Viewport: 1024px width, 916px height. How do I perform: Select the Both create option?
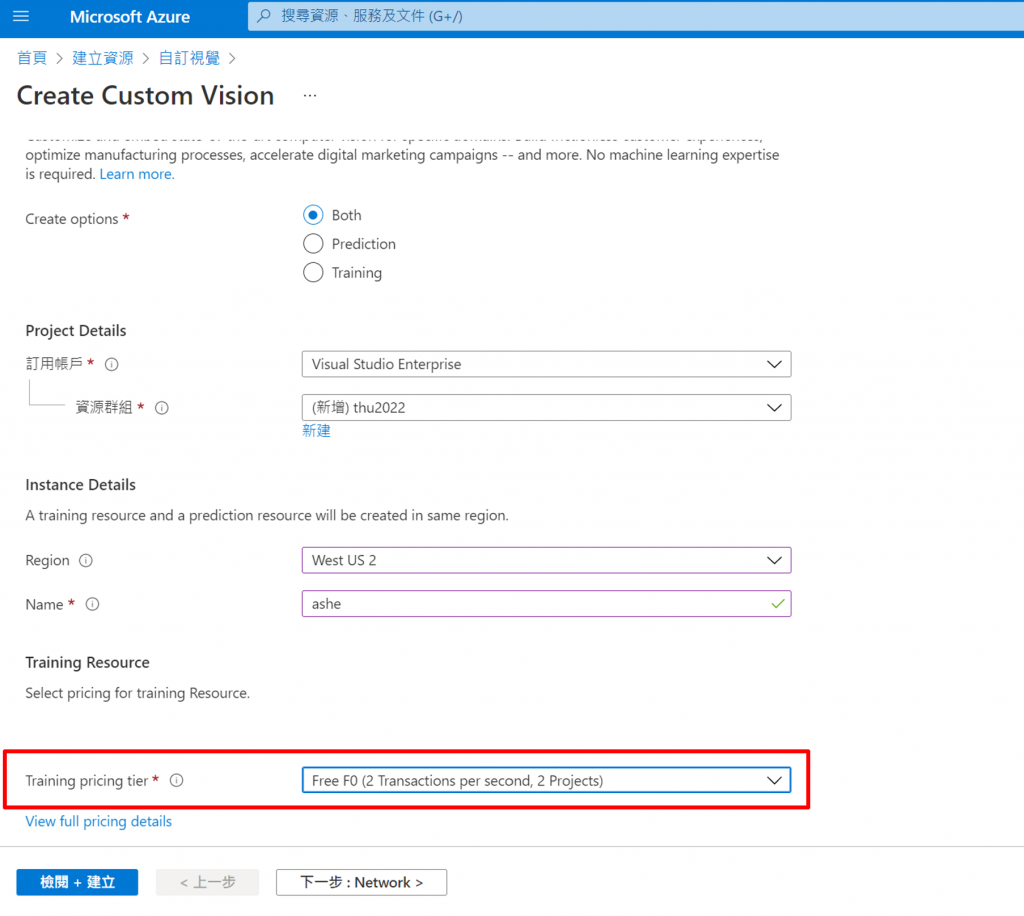tap(313, 215)
